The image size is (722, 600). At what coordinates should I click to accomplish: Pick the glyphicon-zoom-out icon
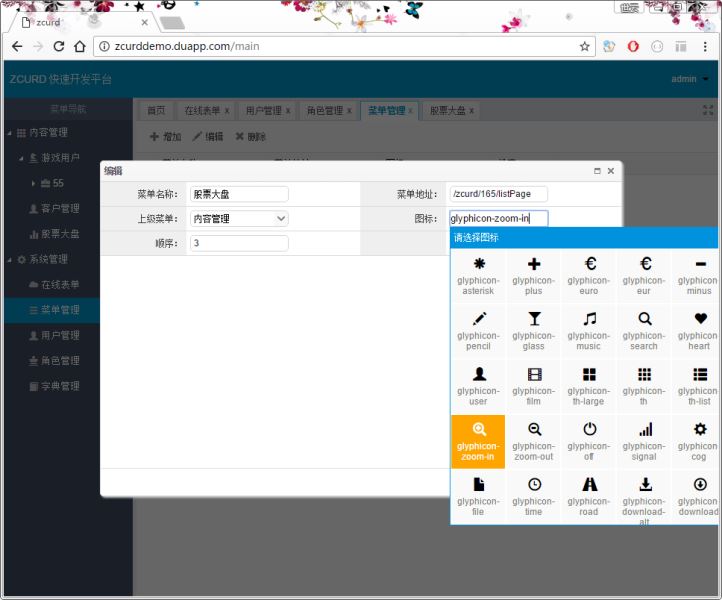pyautogui.click(x=534, y=442)
